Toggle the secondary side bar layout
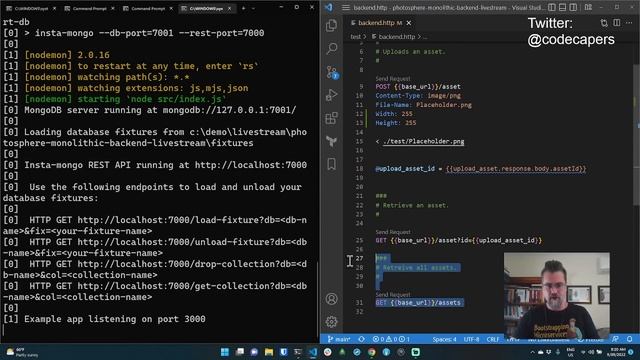The image size is (640, 360). (573, 7)
